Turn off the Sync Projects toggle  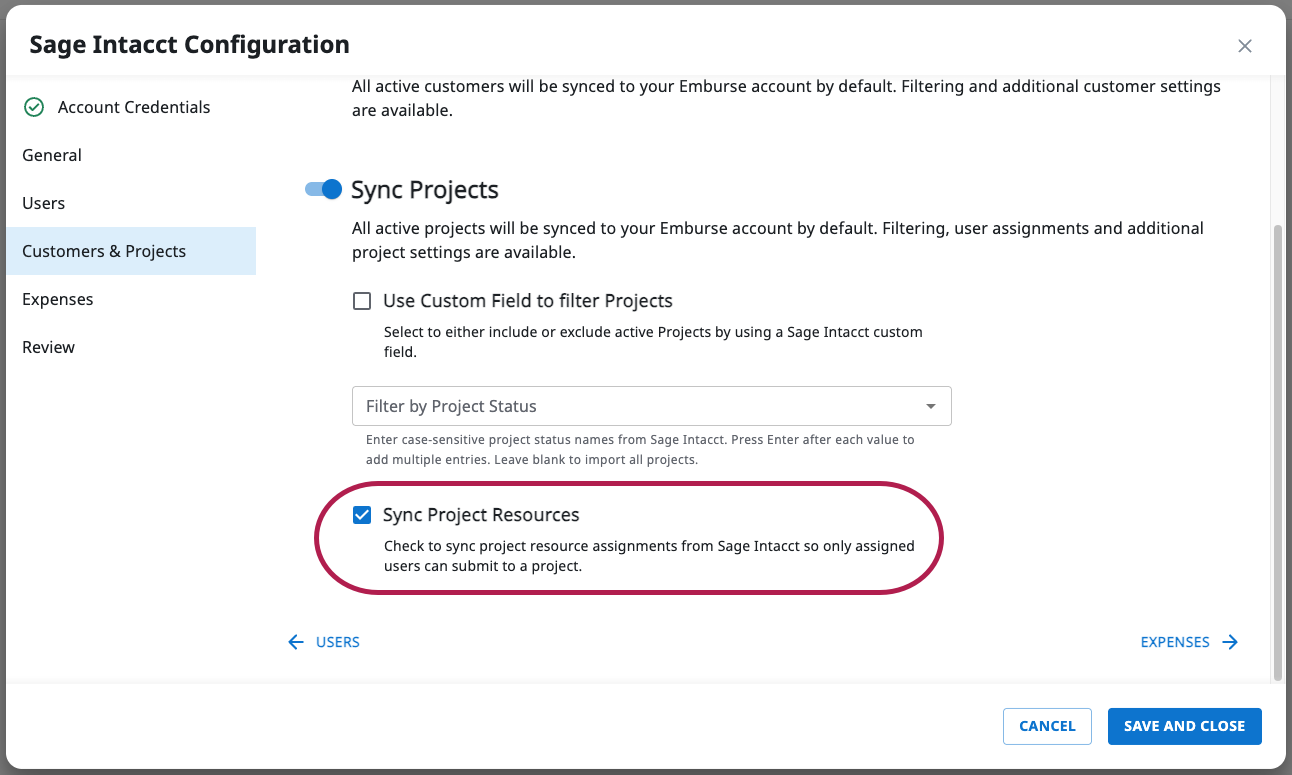point(324,189)
